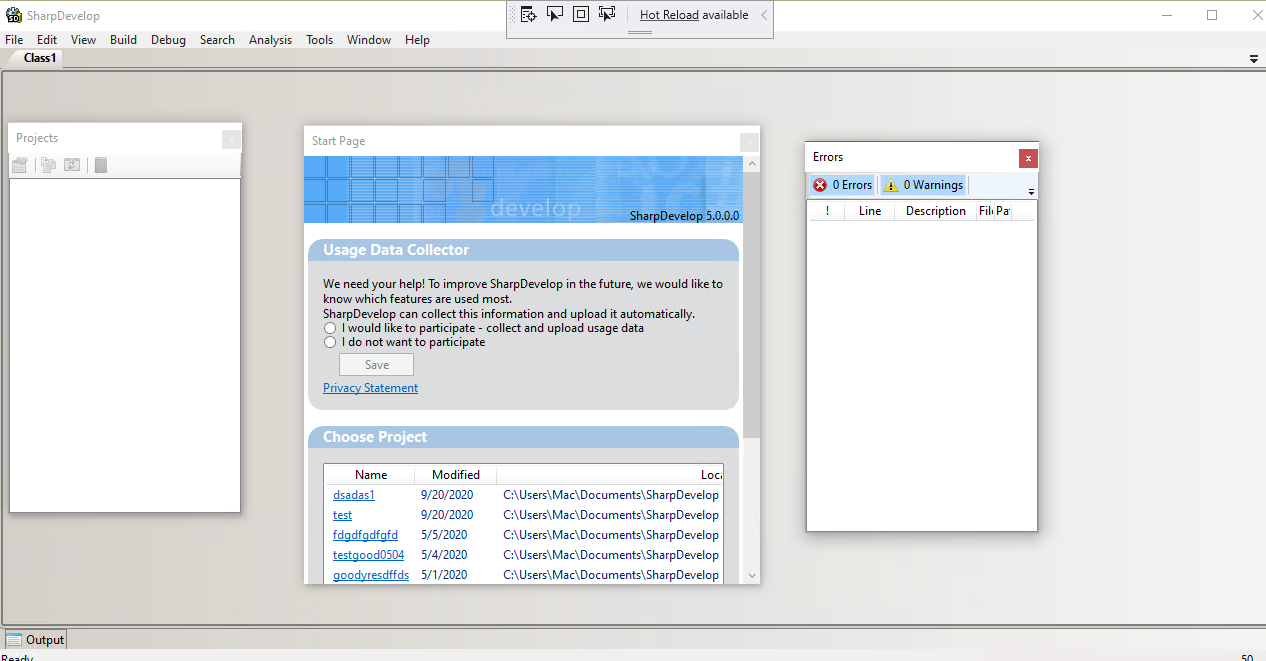1266x661 pixels.
Task: Open the Build menu
Action: point(124,40)
